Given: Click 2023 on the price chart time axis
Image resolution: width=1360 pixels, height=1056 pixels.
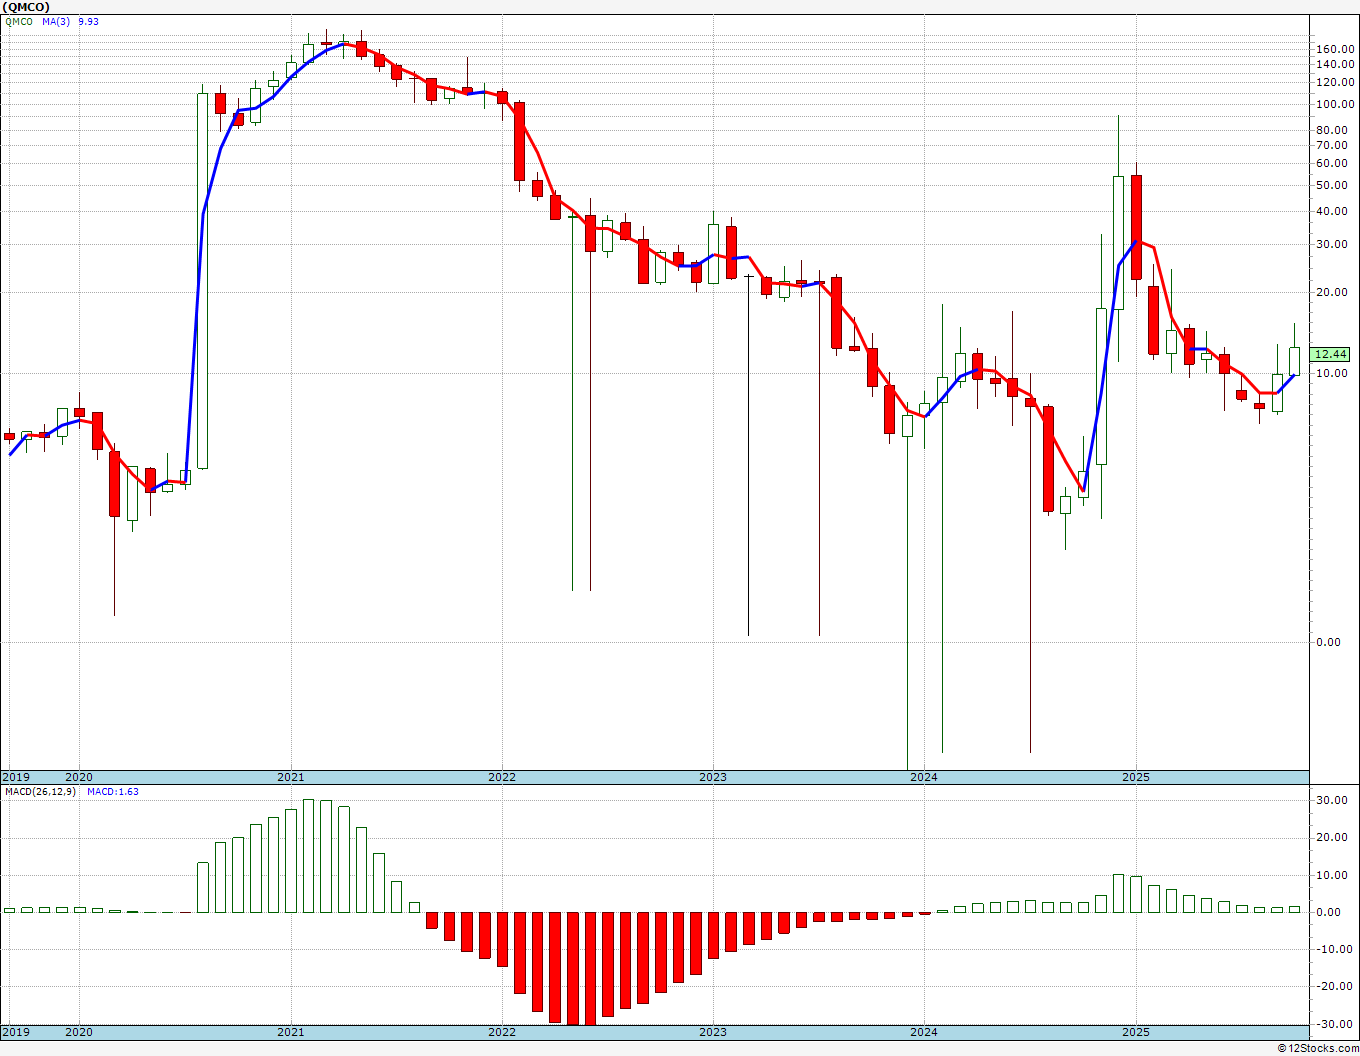Looking at the screenshot, I should click(713, 777).
